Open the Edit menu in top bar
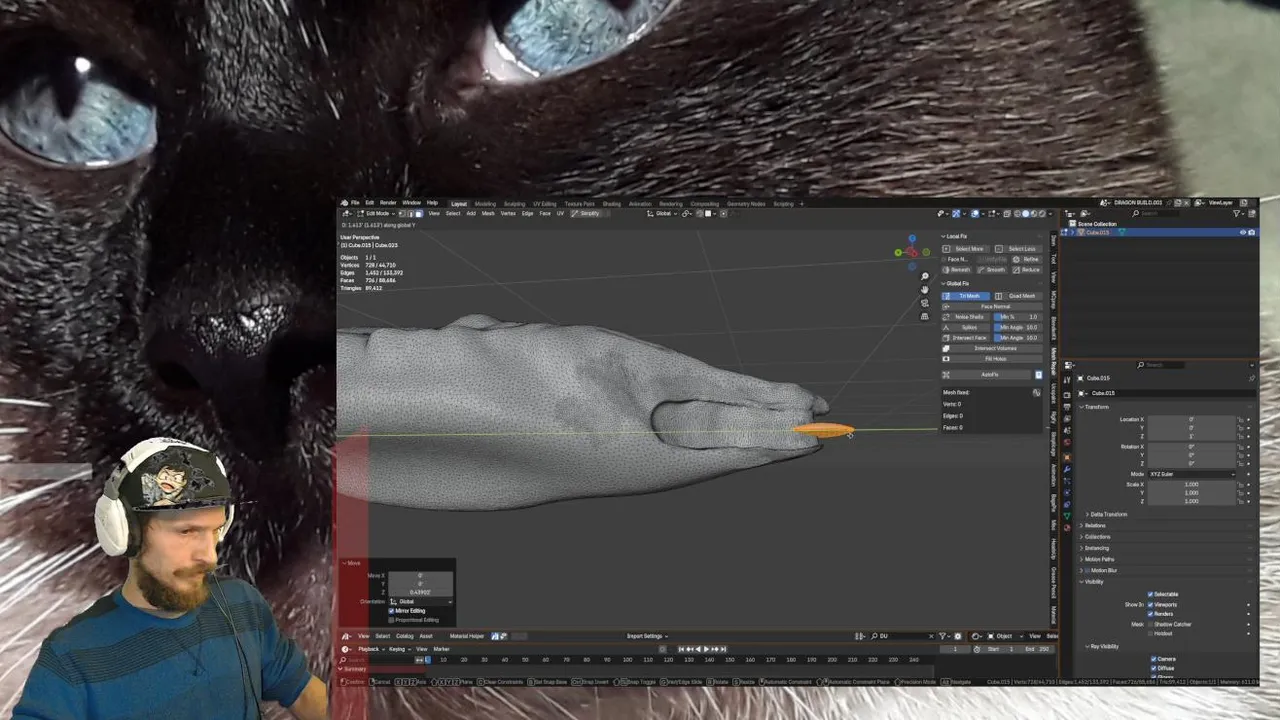Image resolution: width=1280 pixels, height=720 pixels. click(x=369, y=203)
